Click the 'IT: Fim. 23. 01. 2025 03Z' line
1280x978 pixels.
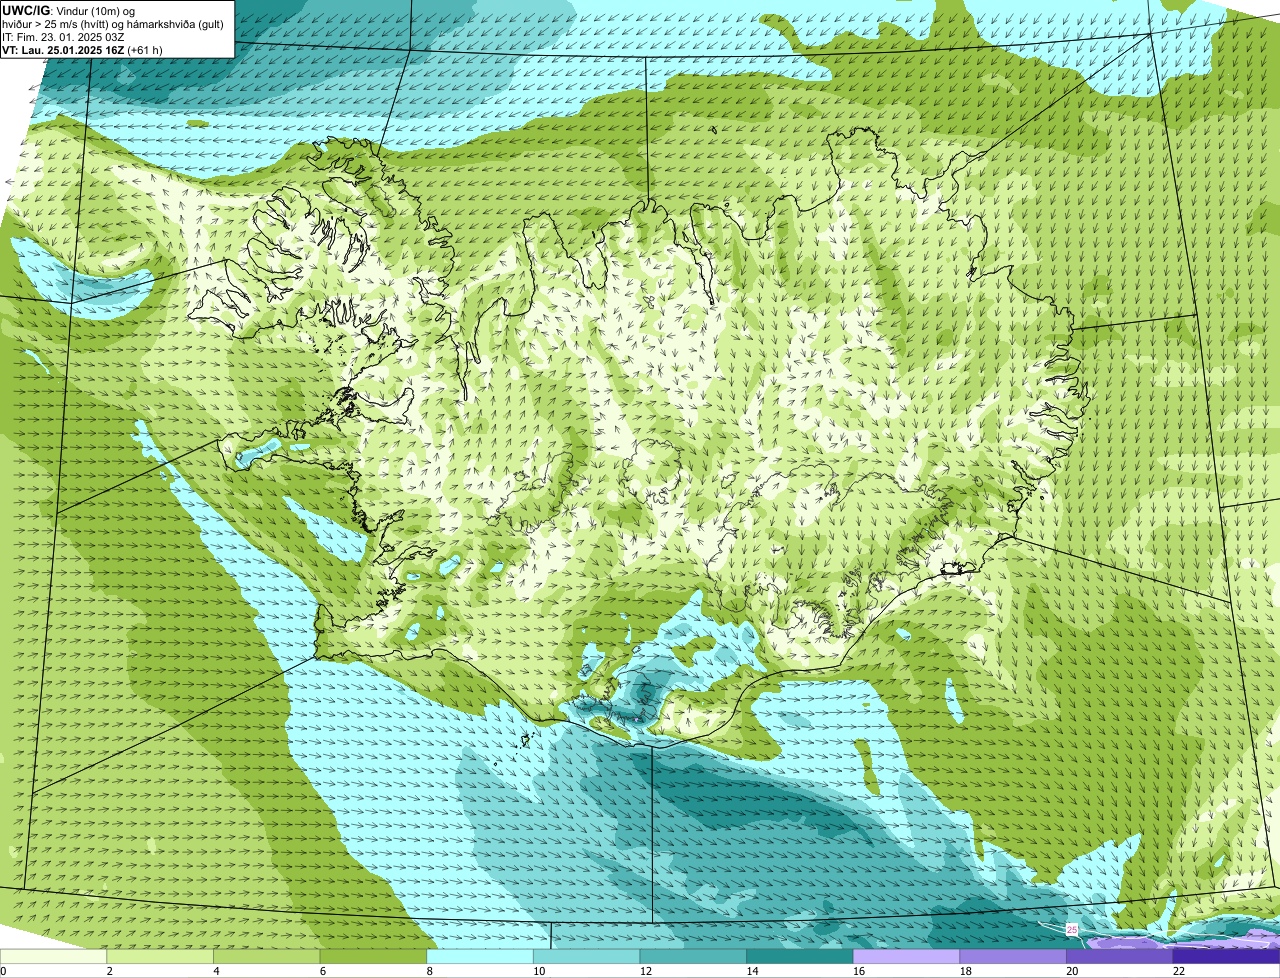(x=61, y=36)
